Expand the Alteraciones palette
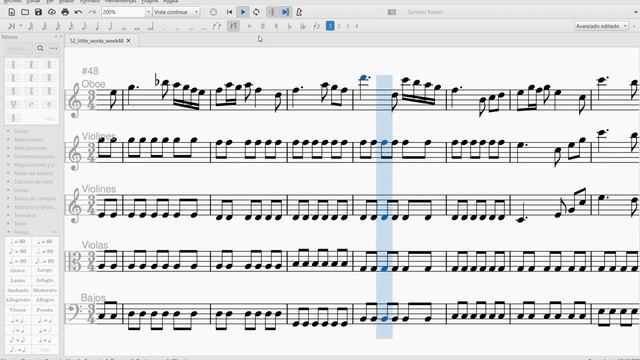Image resolution: width=640 pixels, height=360 pixels. tap(27, 140)
